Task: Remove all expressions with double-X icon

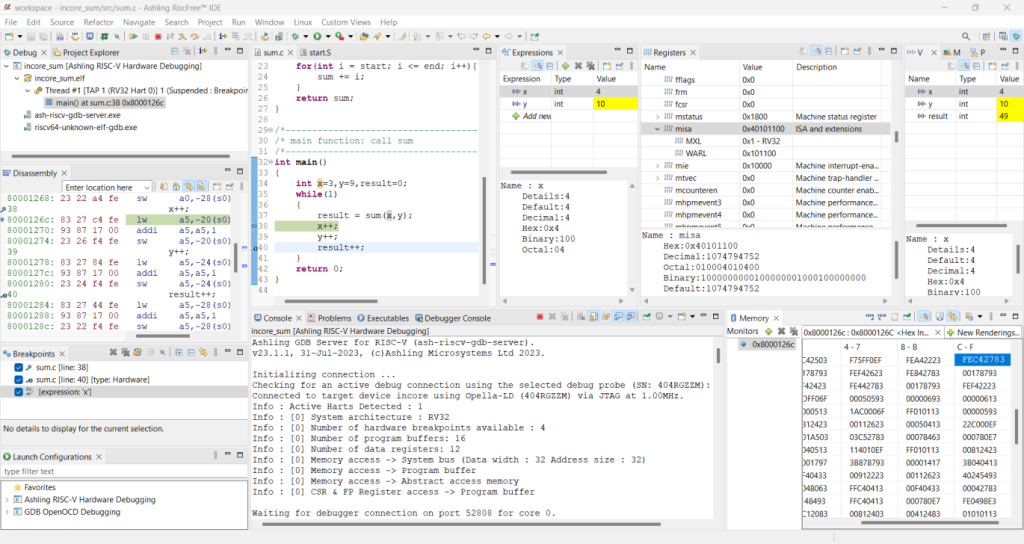Action: 590,66
